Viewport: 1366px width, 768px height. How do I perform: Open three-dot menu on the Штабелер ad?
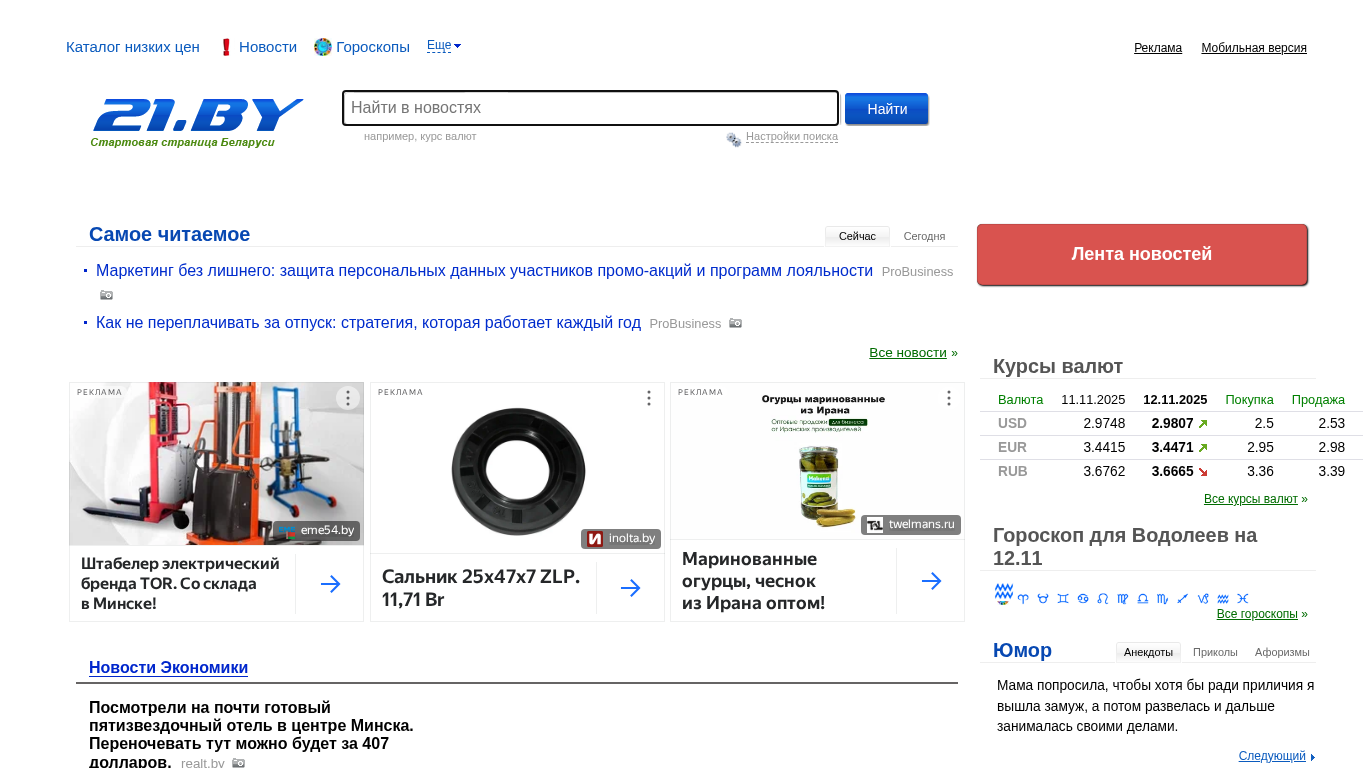point(348,398)
